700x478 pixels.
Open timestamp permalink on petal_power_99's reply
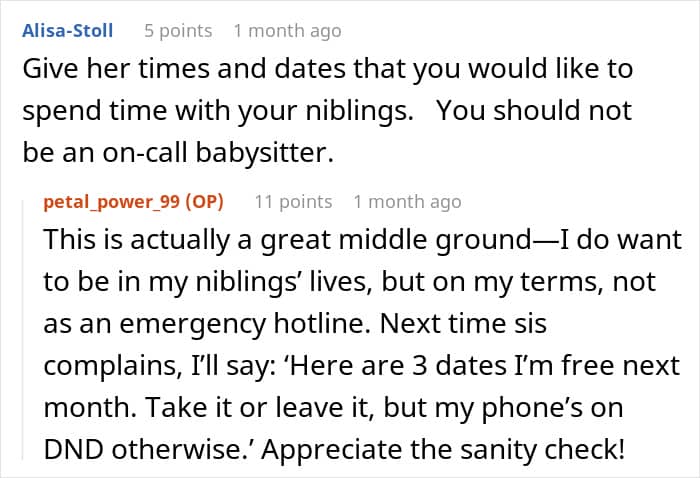(x=407, y=201)
